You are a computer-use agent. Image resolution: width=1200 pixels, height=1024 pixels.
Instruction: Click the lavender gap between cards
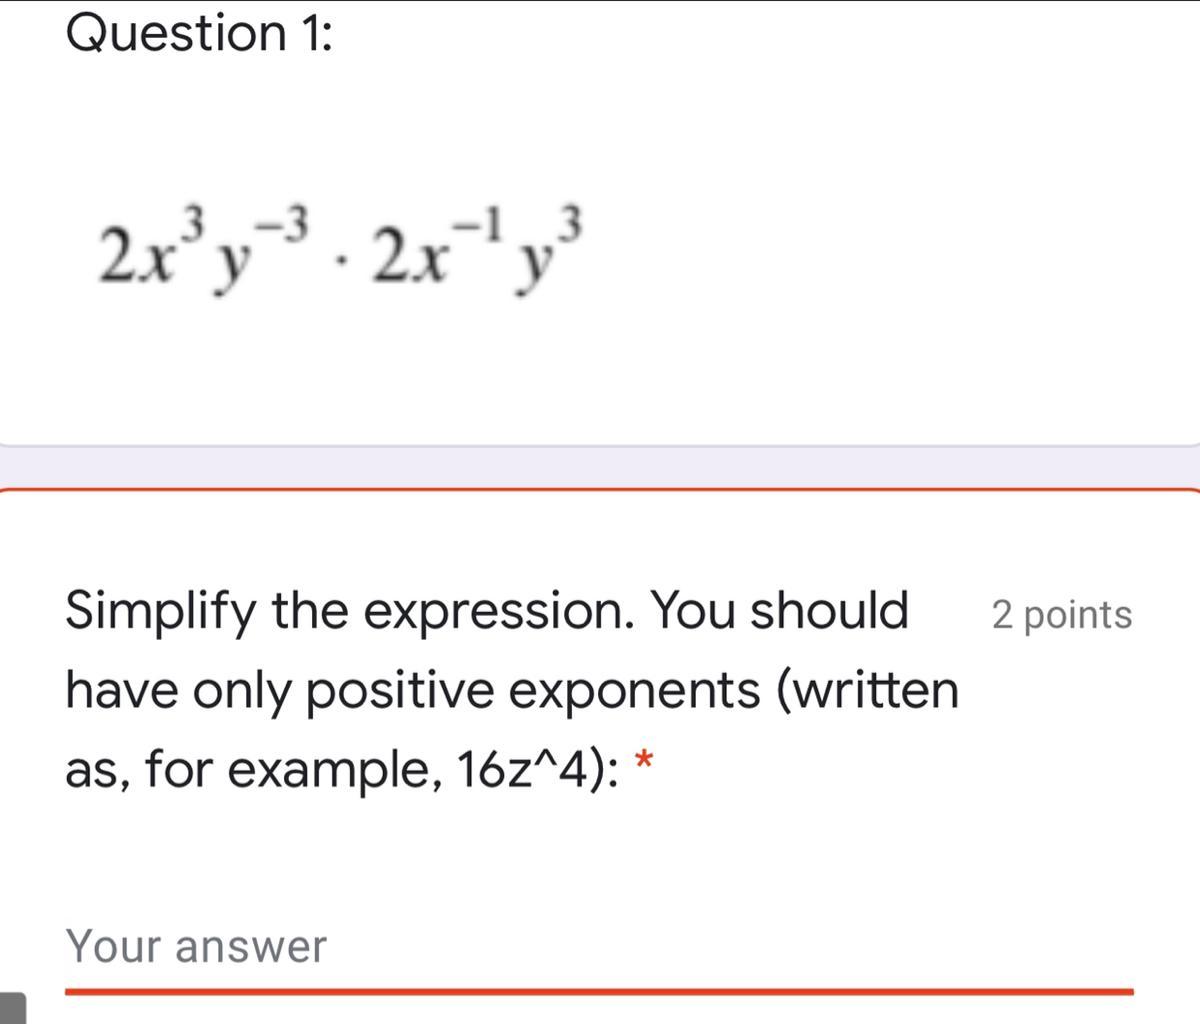(600, 467)
